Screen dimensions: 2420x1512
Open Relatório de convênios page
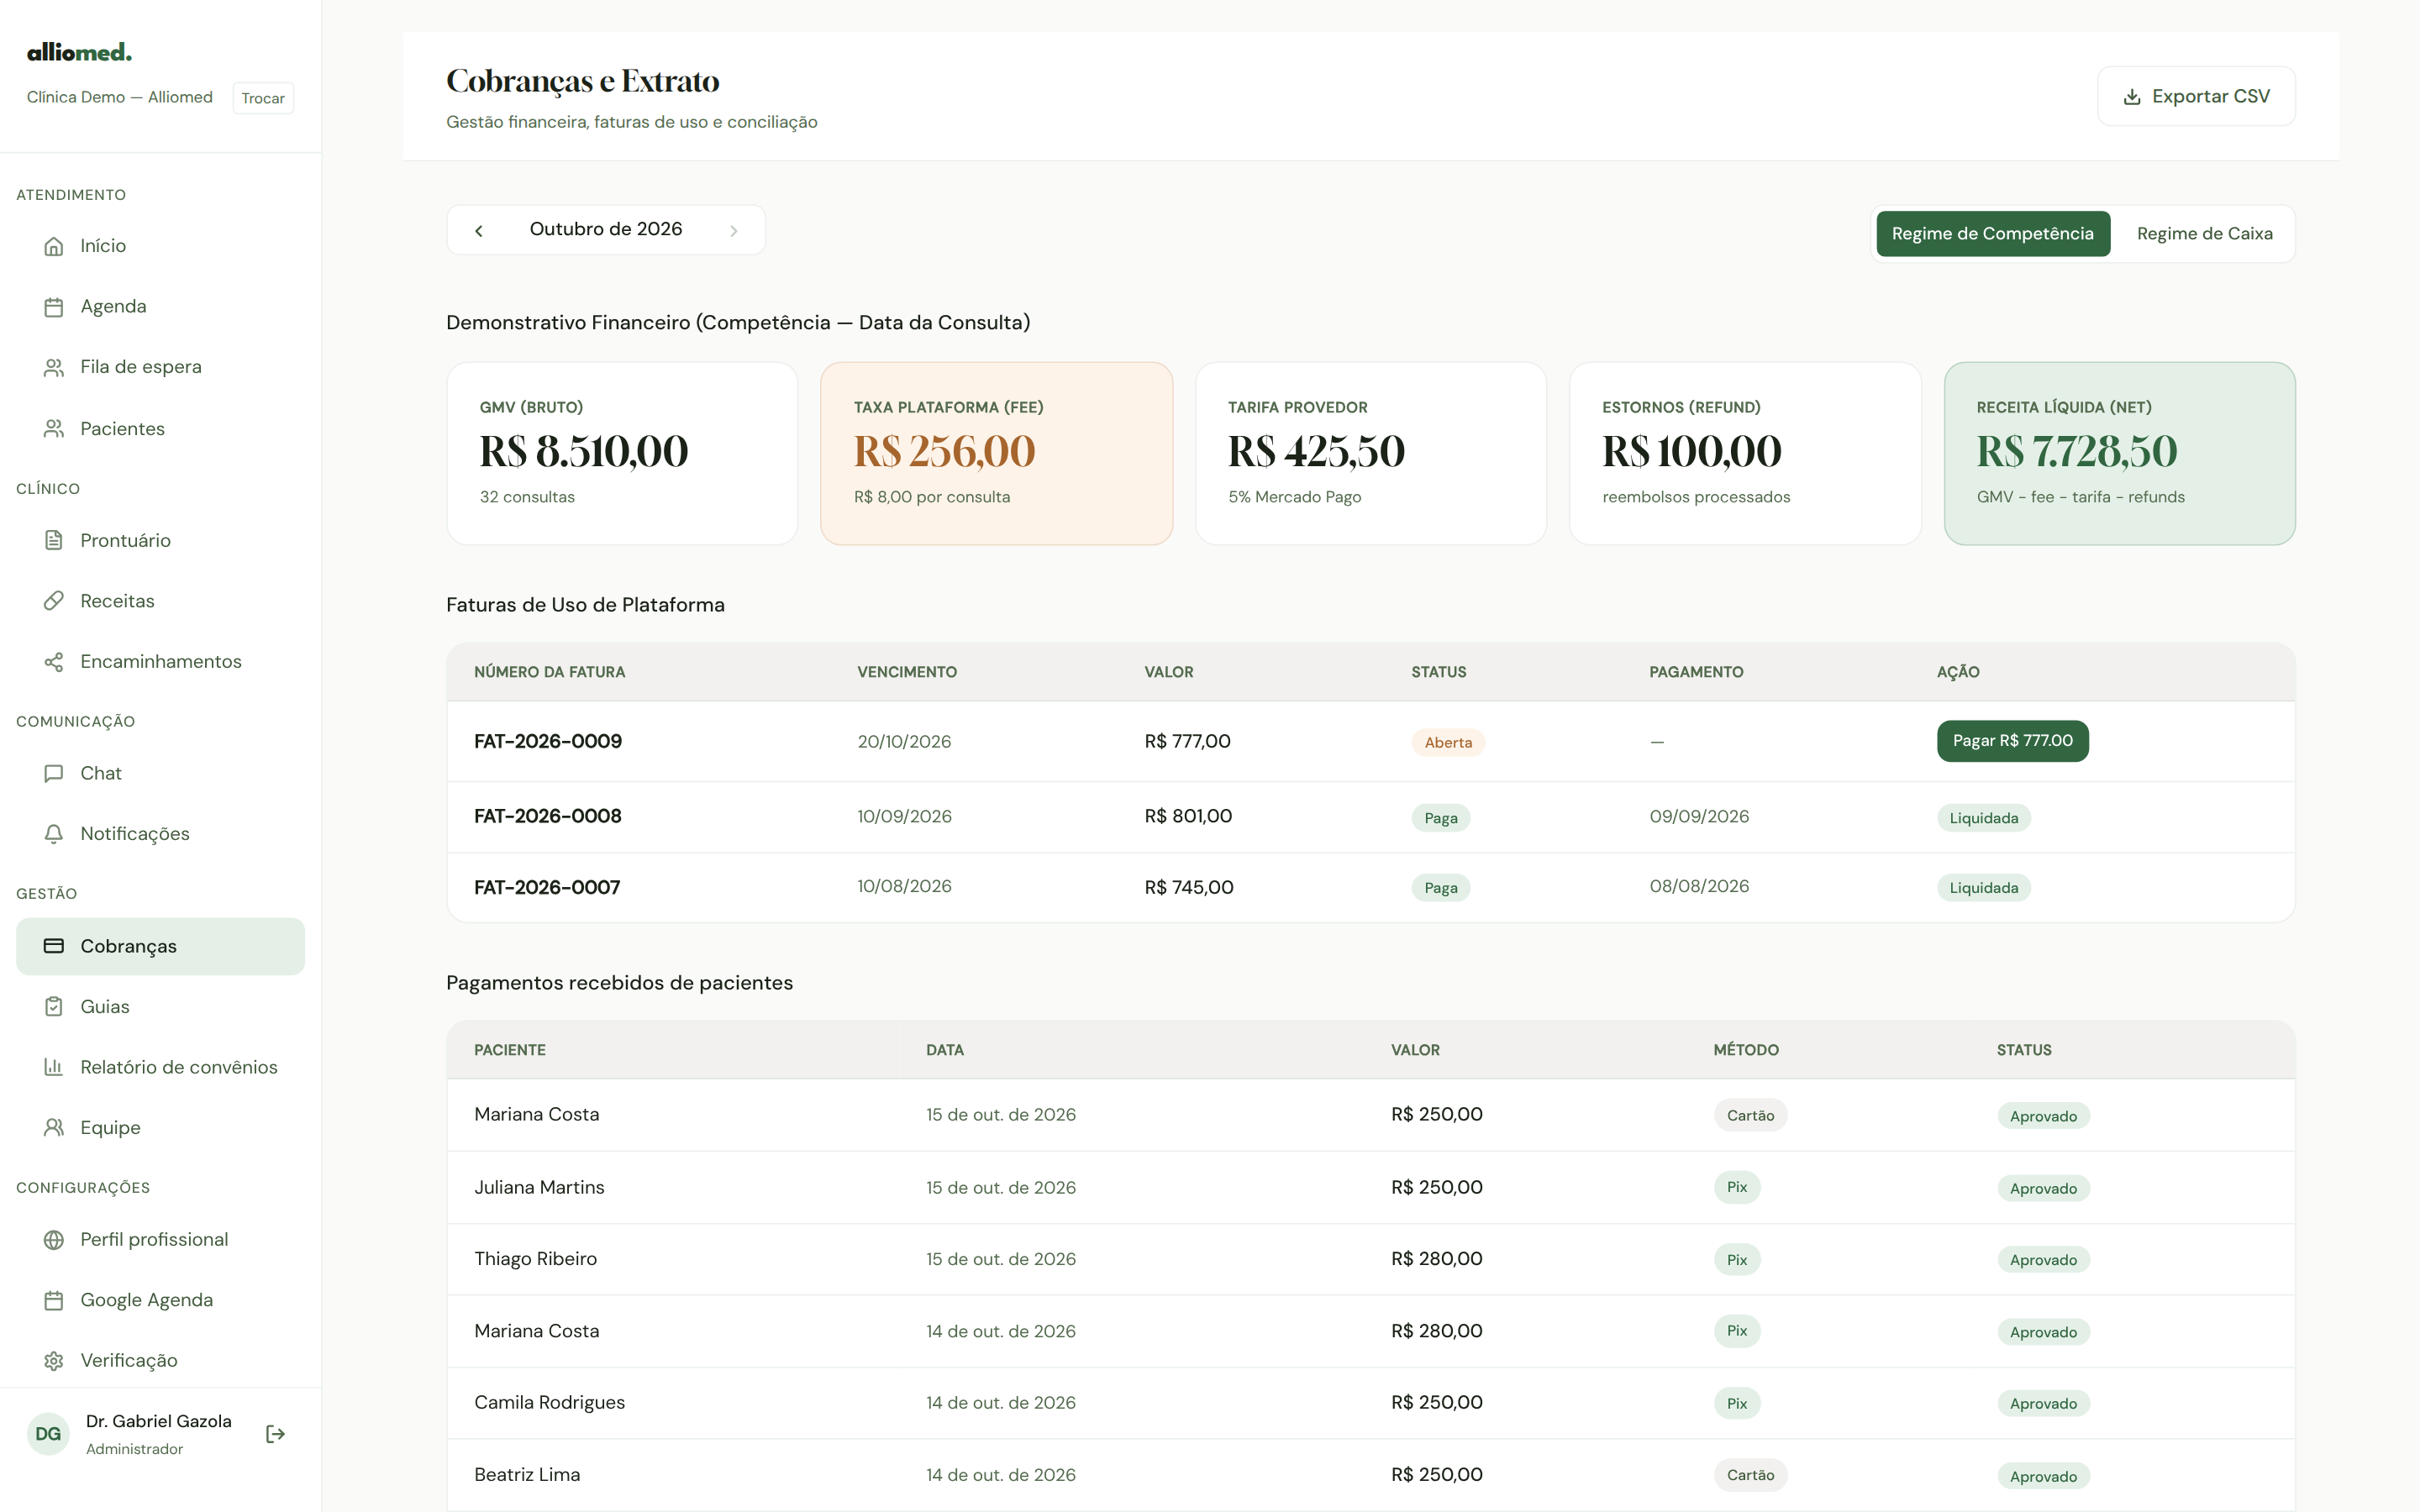coord(160,1067)
